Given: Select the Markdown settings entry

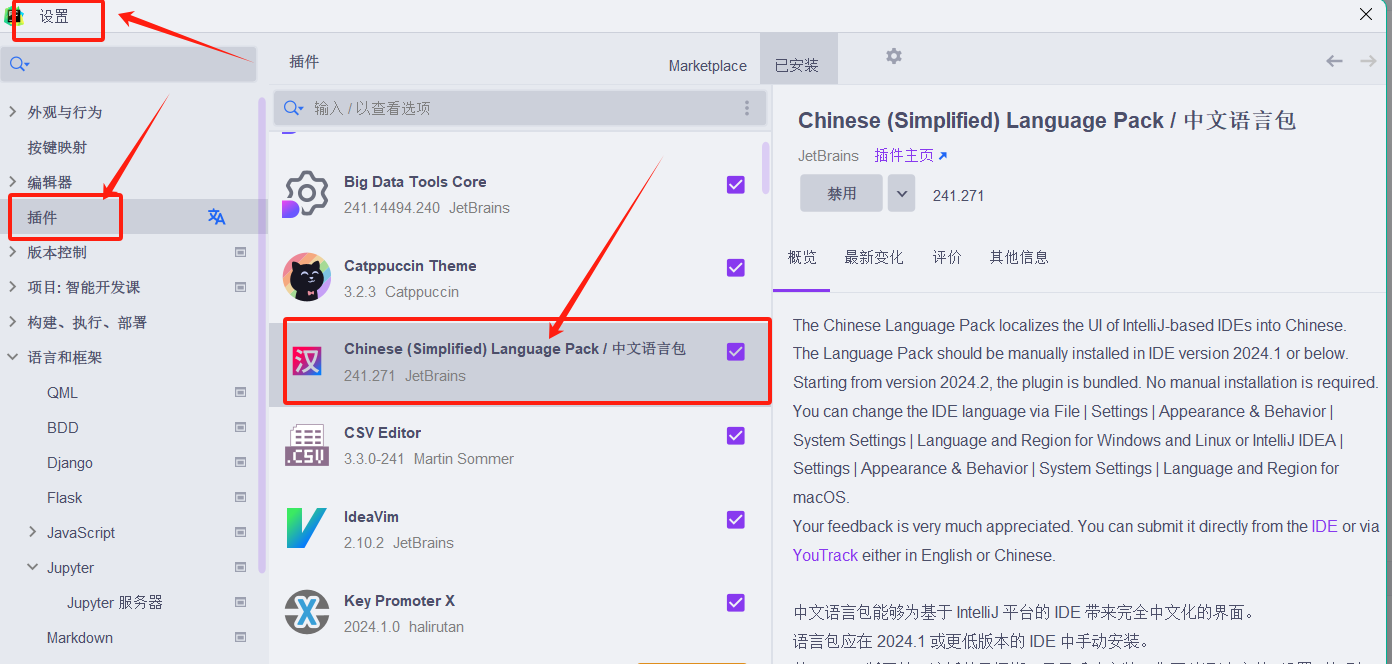Looking at the screenshot, I should point(80,638).
